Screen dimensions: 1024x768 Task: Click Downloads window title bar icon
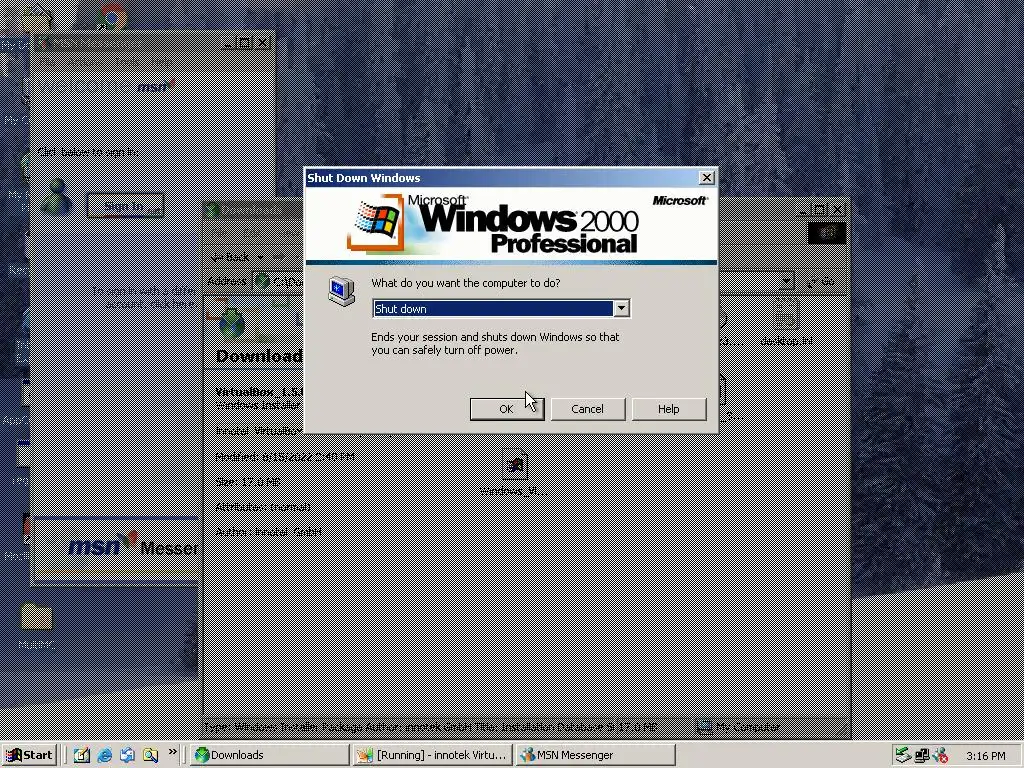(212, 210)
